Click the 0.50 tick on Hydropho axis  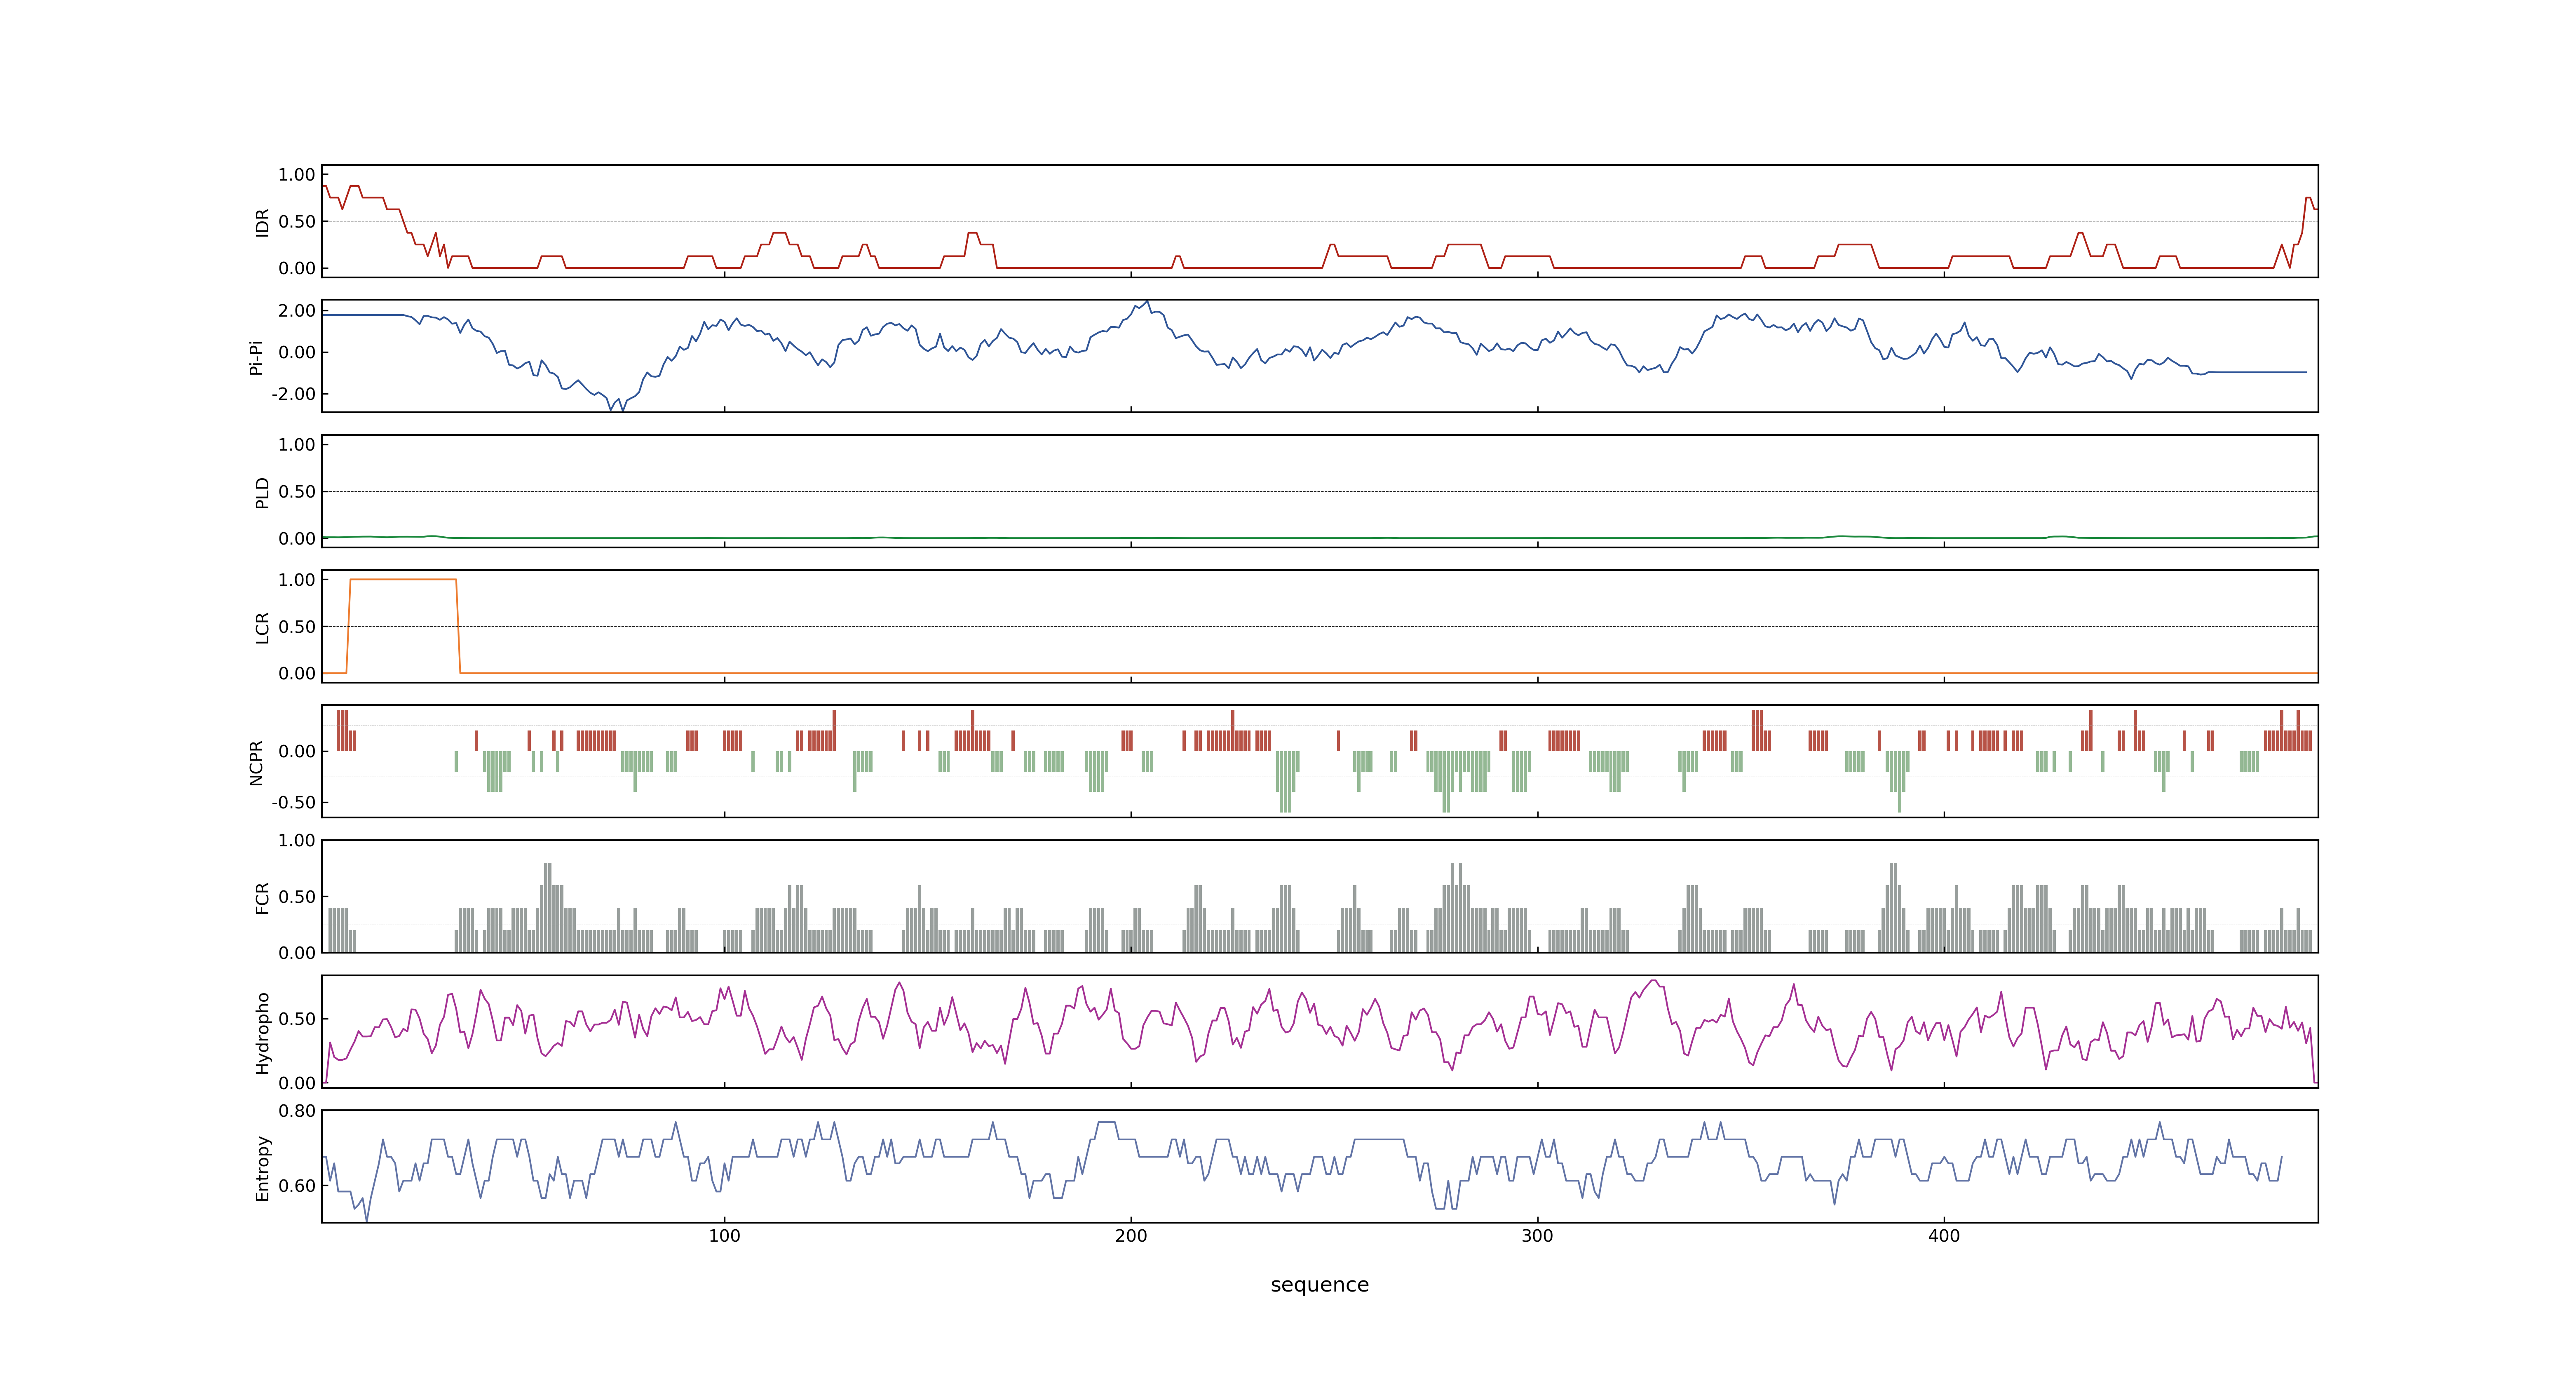(x=297, y=1019)
